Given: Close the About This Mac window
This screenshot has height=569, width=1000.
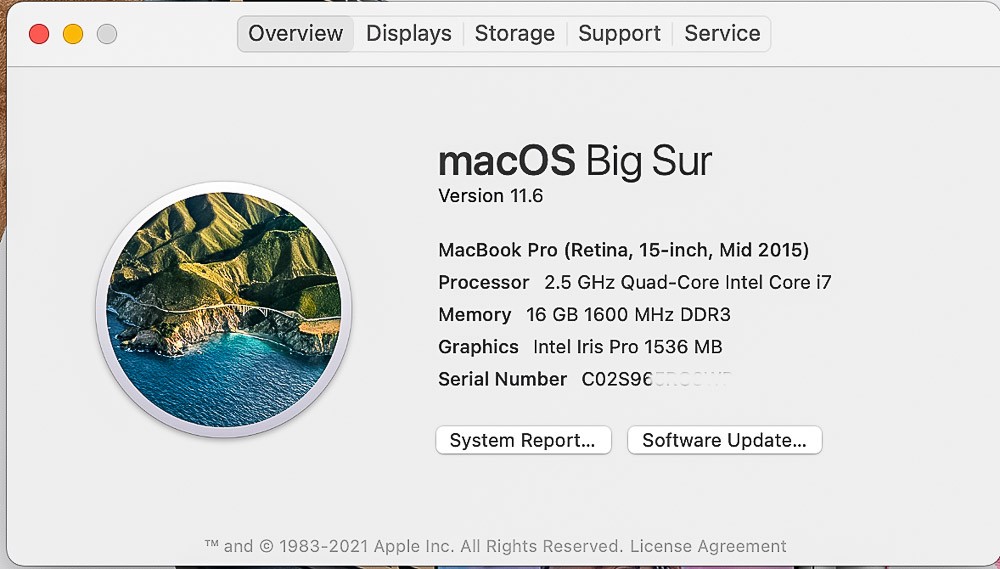Looking at the screenshot, I should tap(39, 34).
